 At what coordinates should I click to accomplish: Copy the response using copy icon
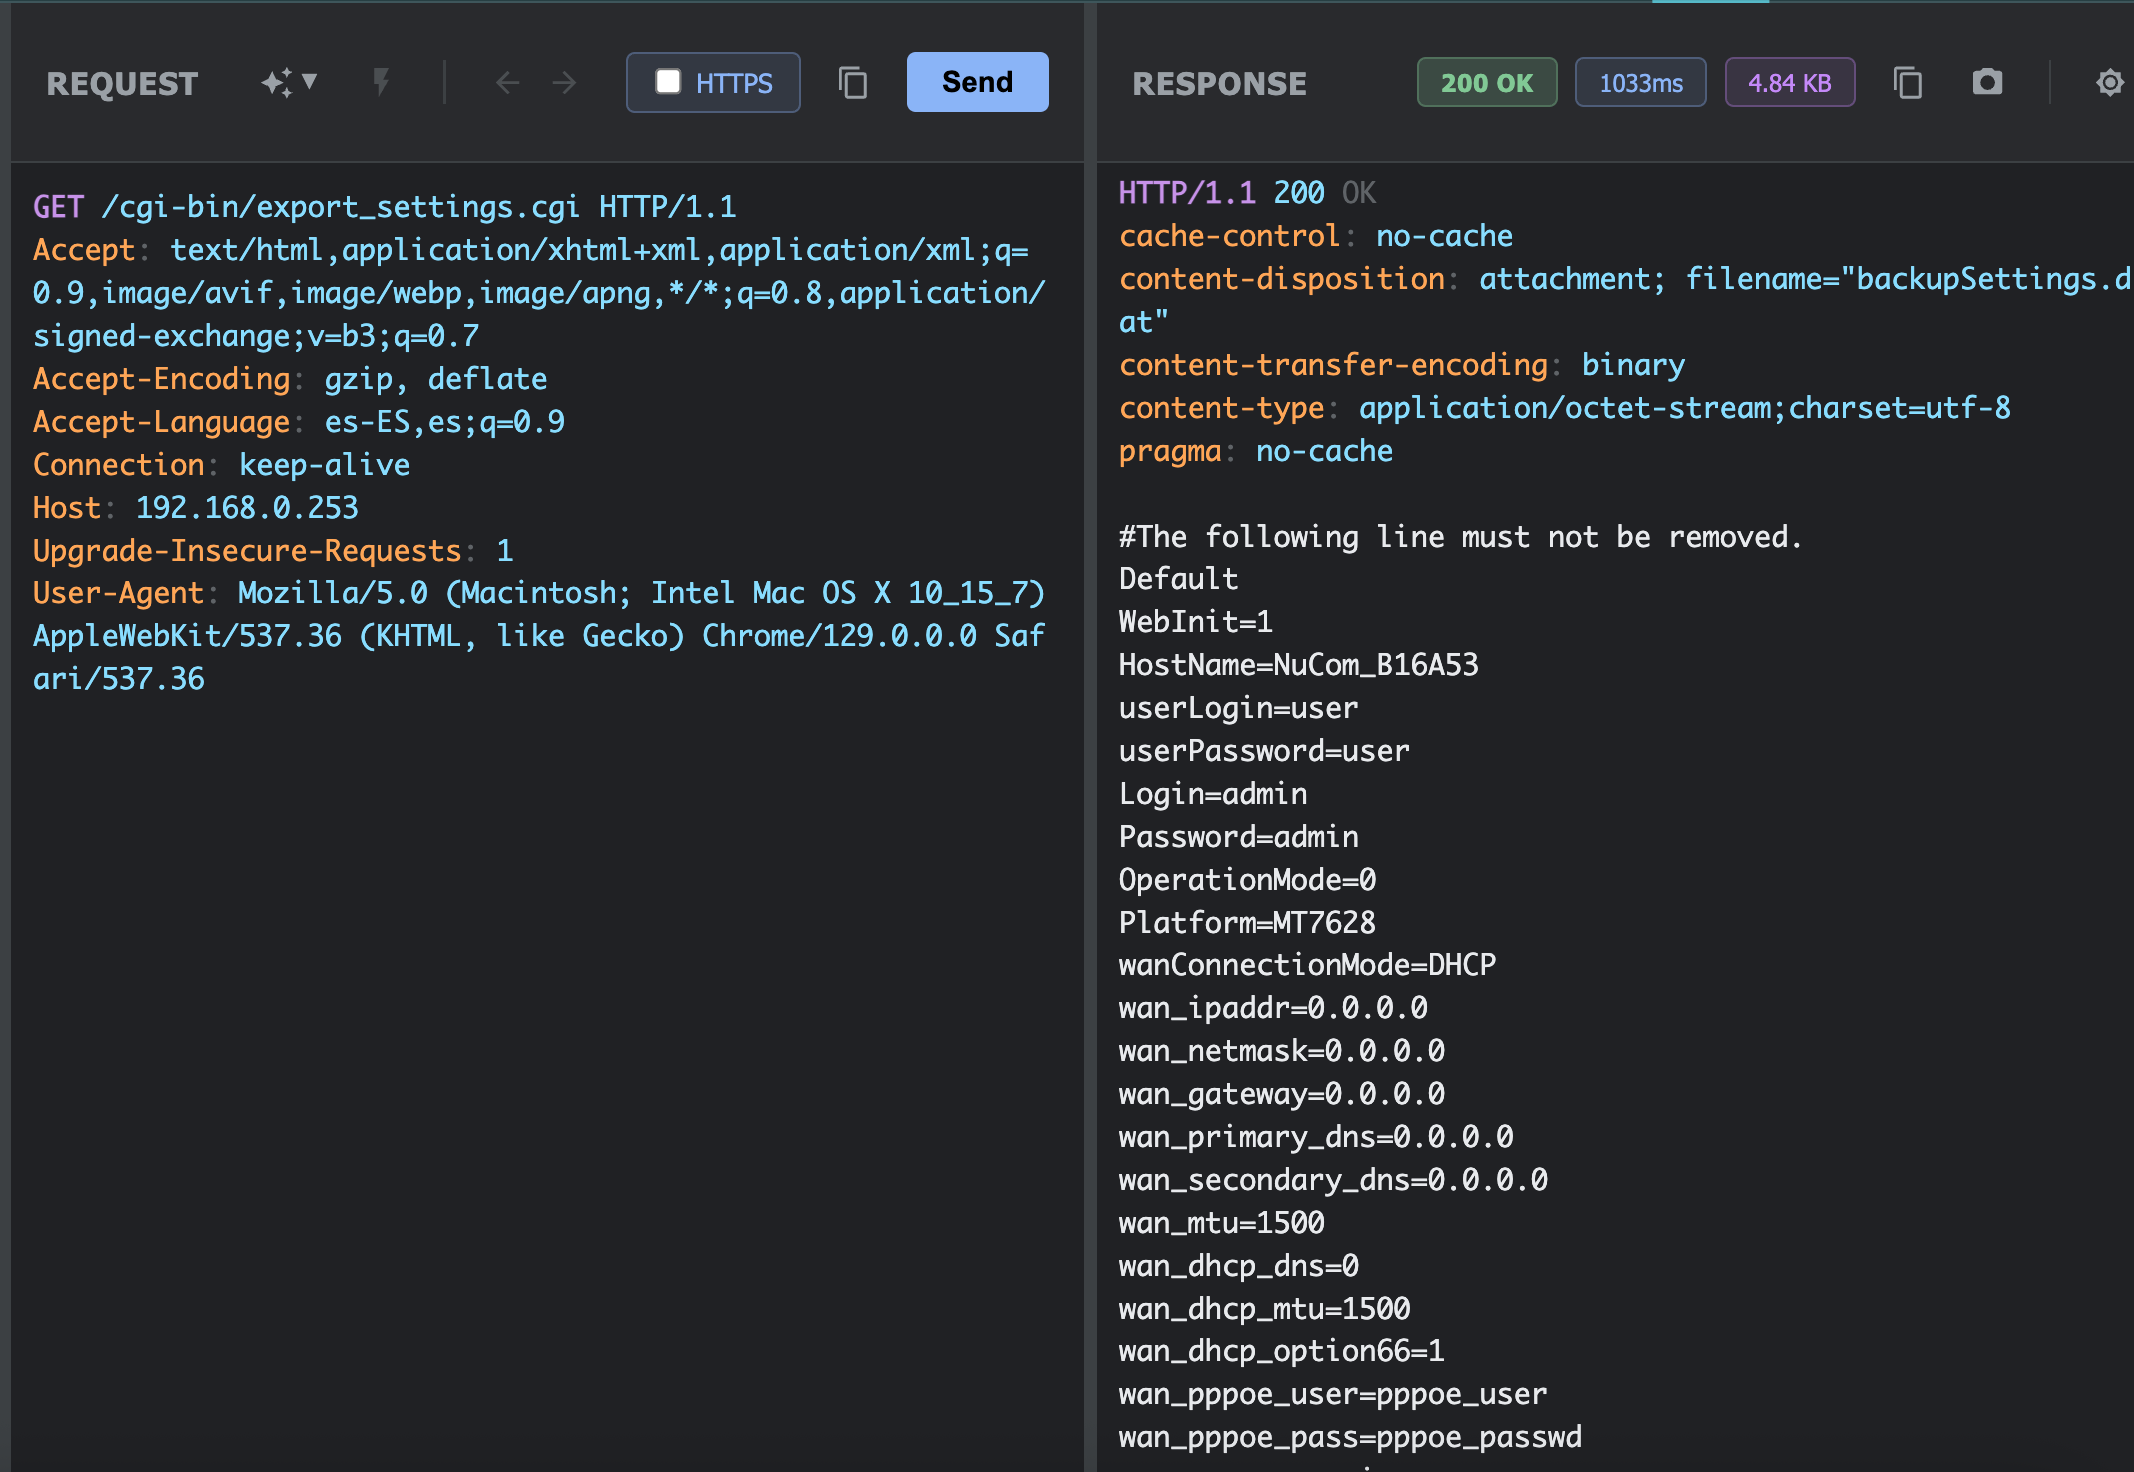pyautogui.click(x=1907, y=82)
